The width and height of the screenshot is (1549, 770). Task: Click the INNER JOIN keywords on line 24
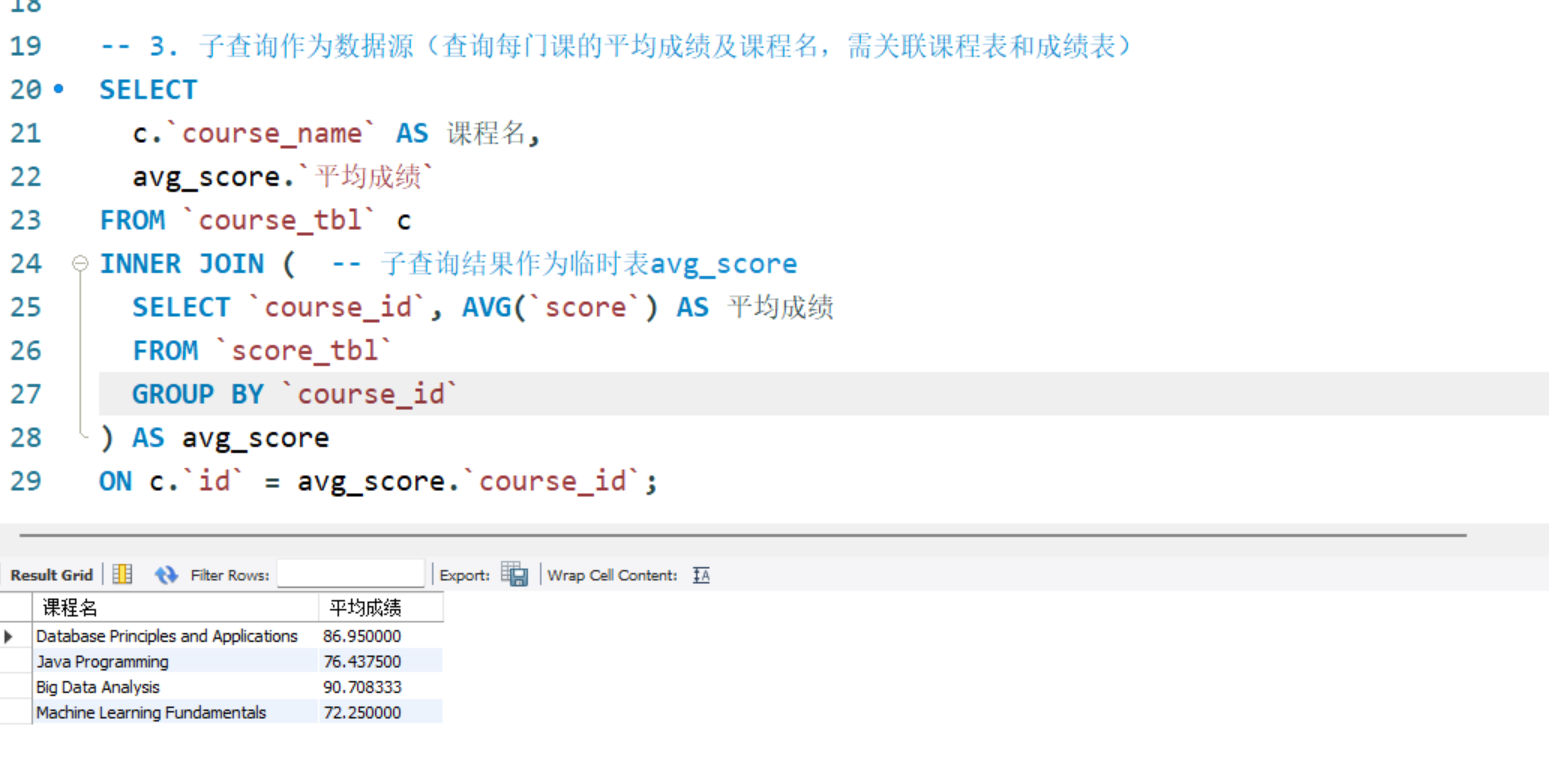coord(181,264)
